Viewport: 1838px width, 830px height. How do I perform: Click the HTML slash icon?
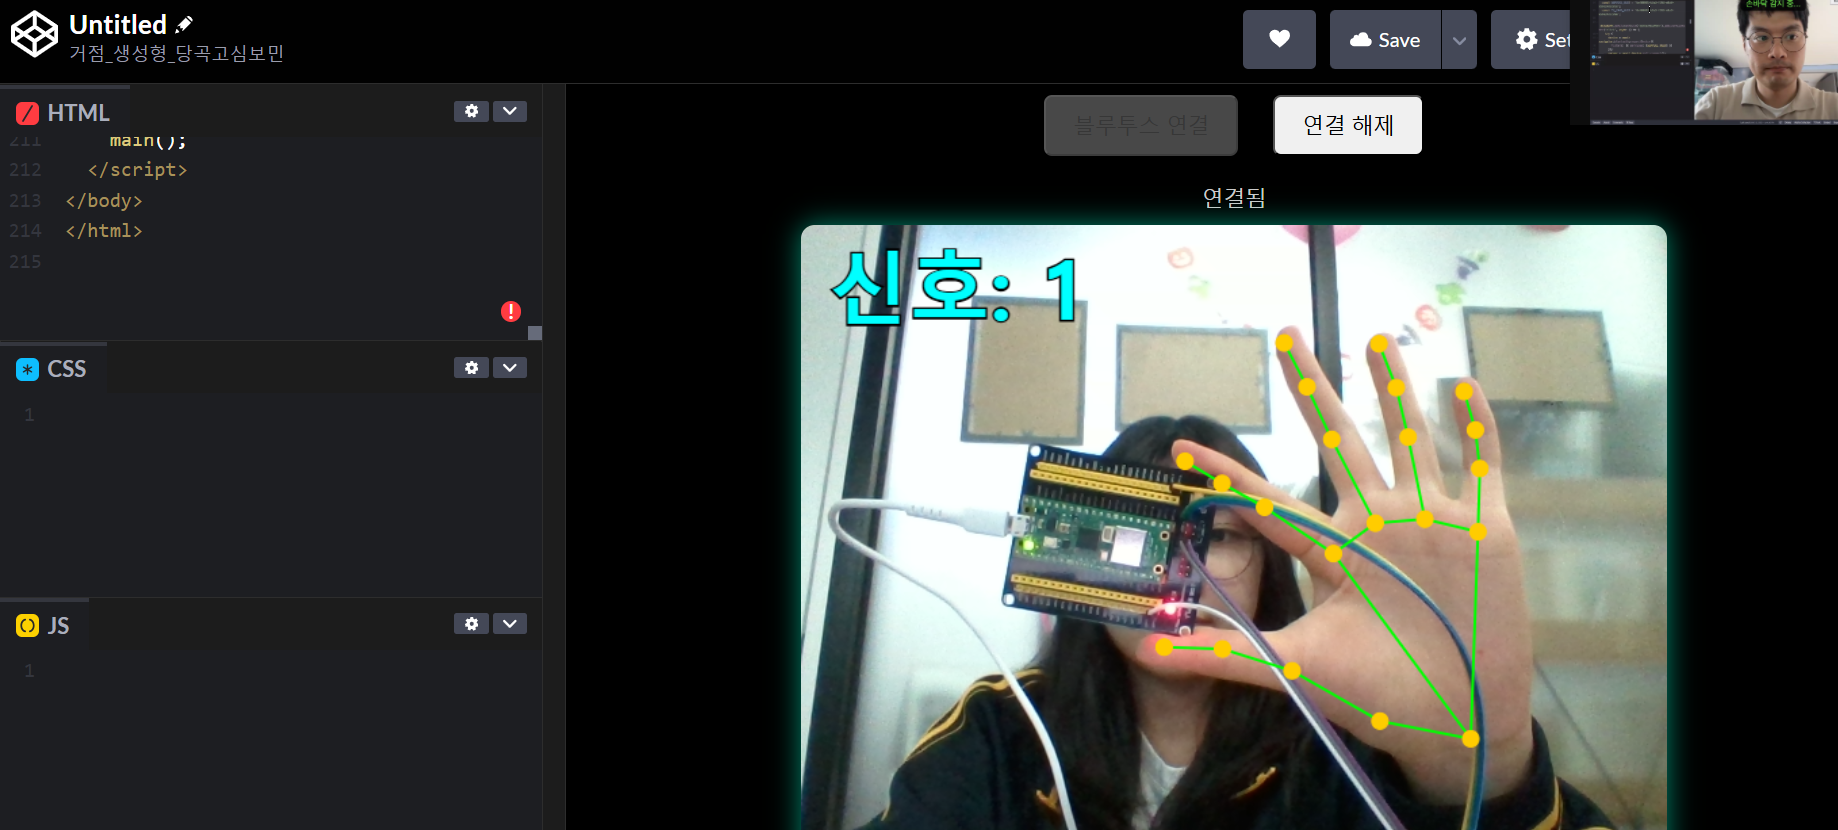(x=28, y=113)
